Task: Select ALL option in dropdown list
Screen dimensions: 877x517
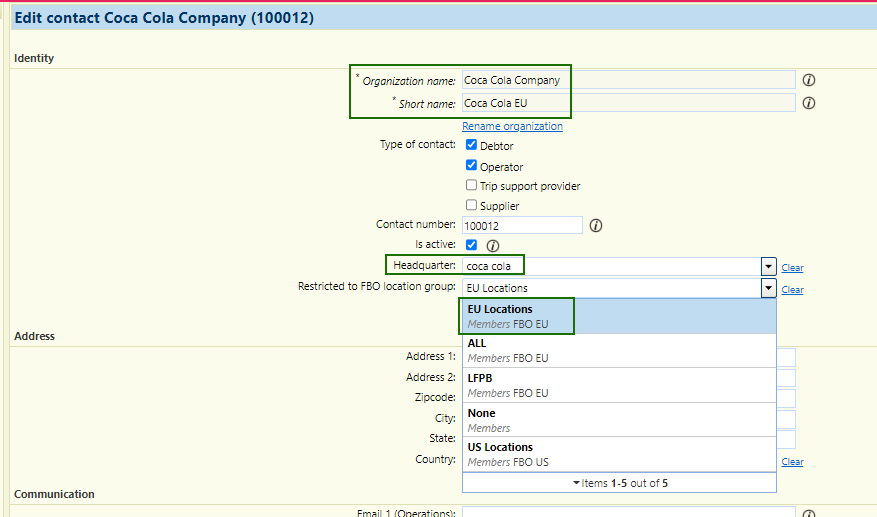Action: (x=619, y=350)
